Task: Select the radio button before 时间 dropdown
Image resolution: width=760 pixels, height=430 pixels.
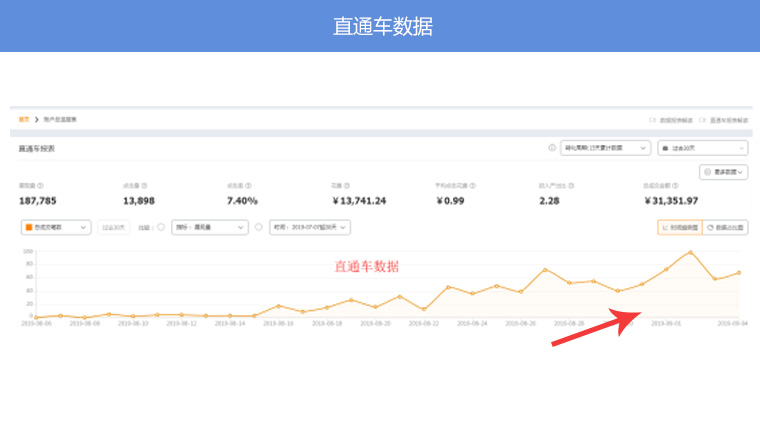Action: pyautogui.click(x=259, y=227)
